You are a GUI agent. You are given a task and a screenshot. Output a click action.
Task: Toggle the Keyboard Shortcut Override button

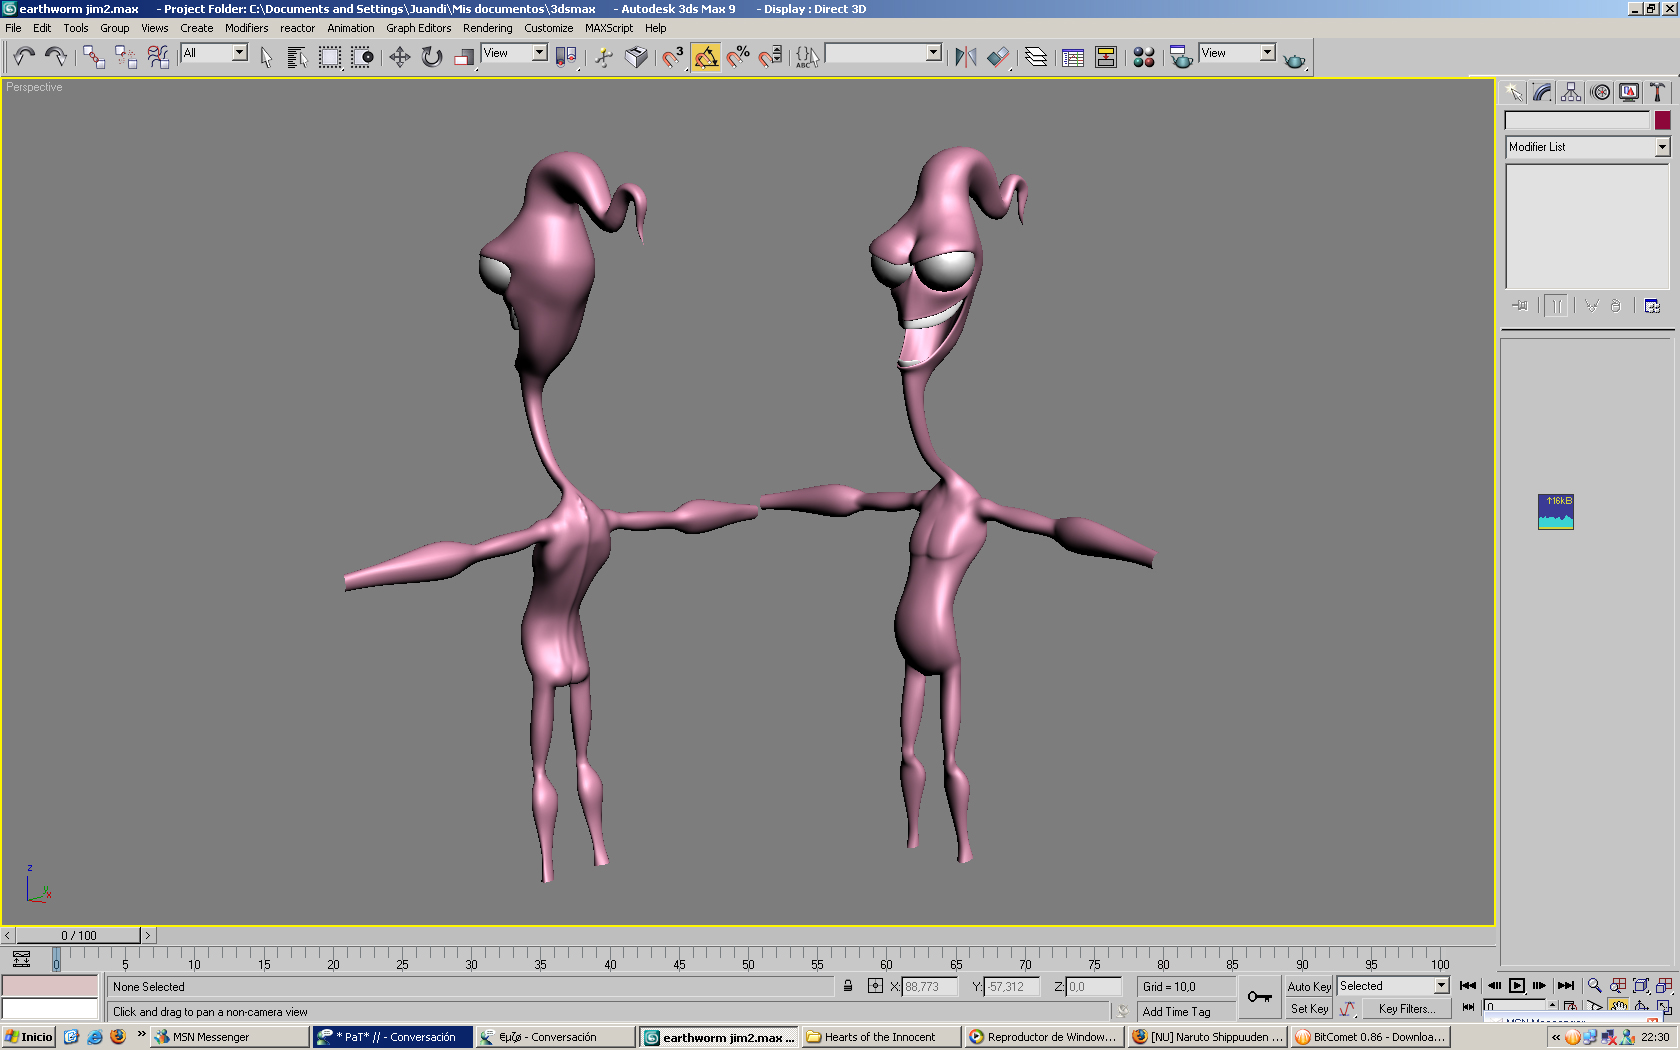coord(636,57)
